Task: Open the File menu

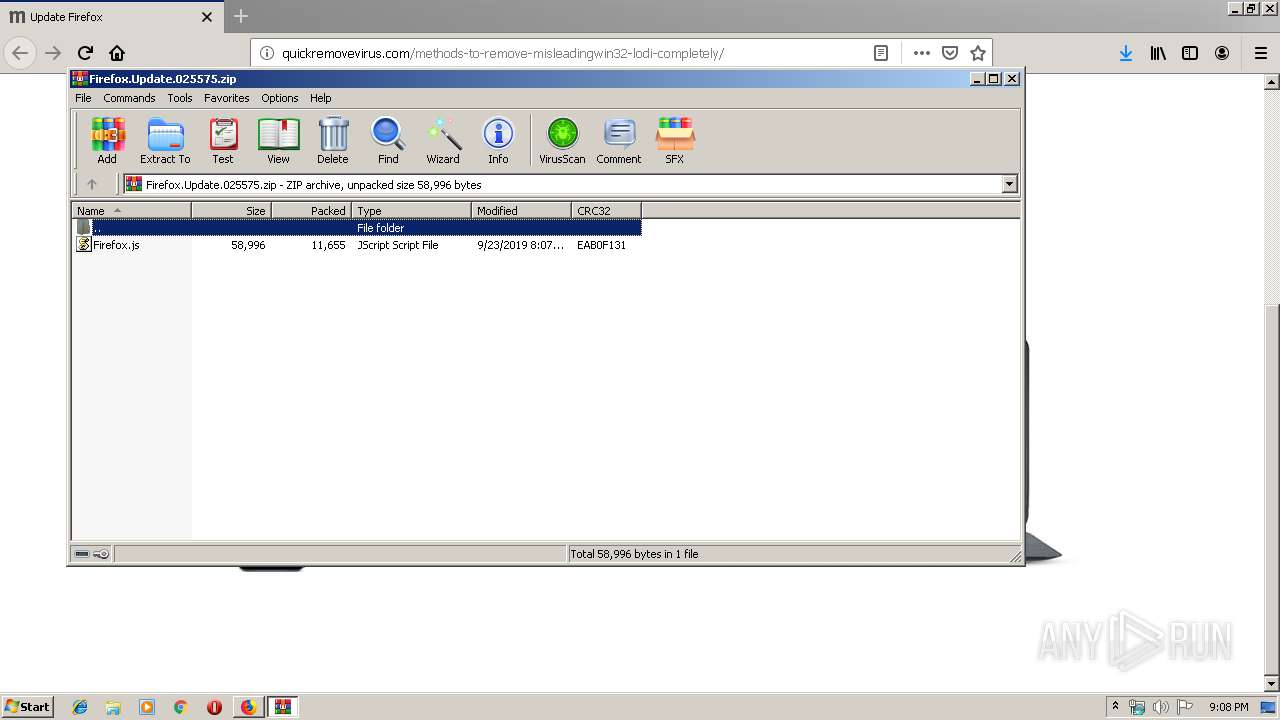Action: pyautogui.click(x=83, y=98)
